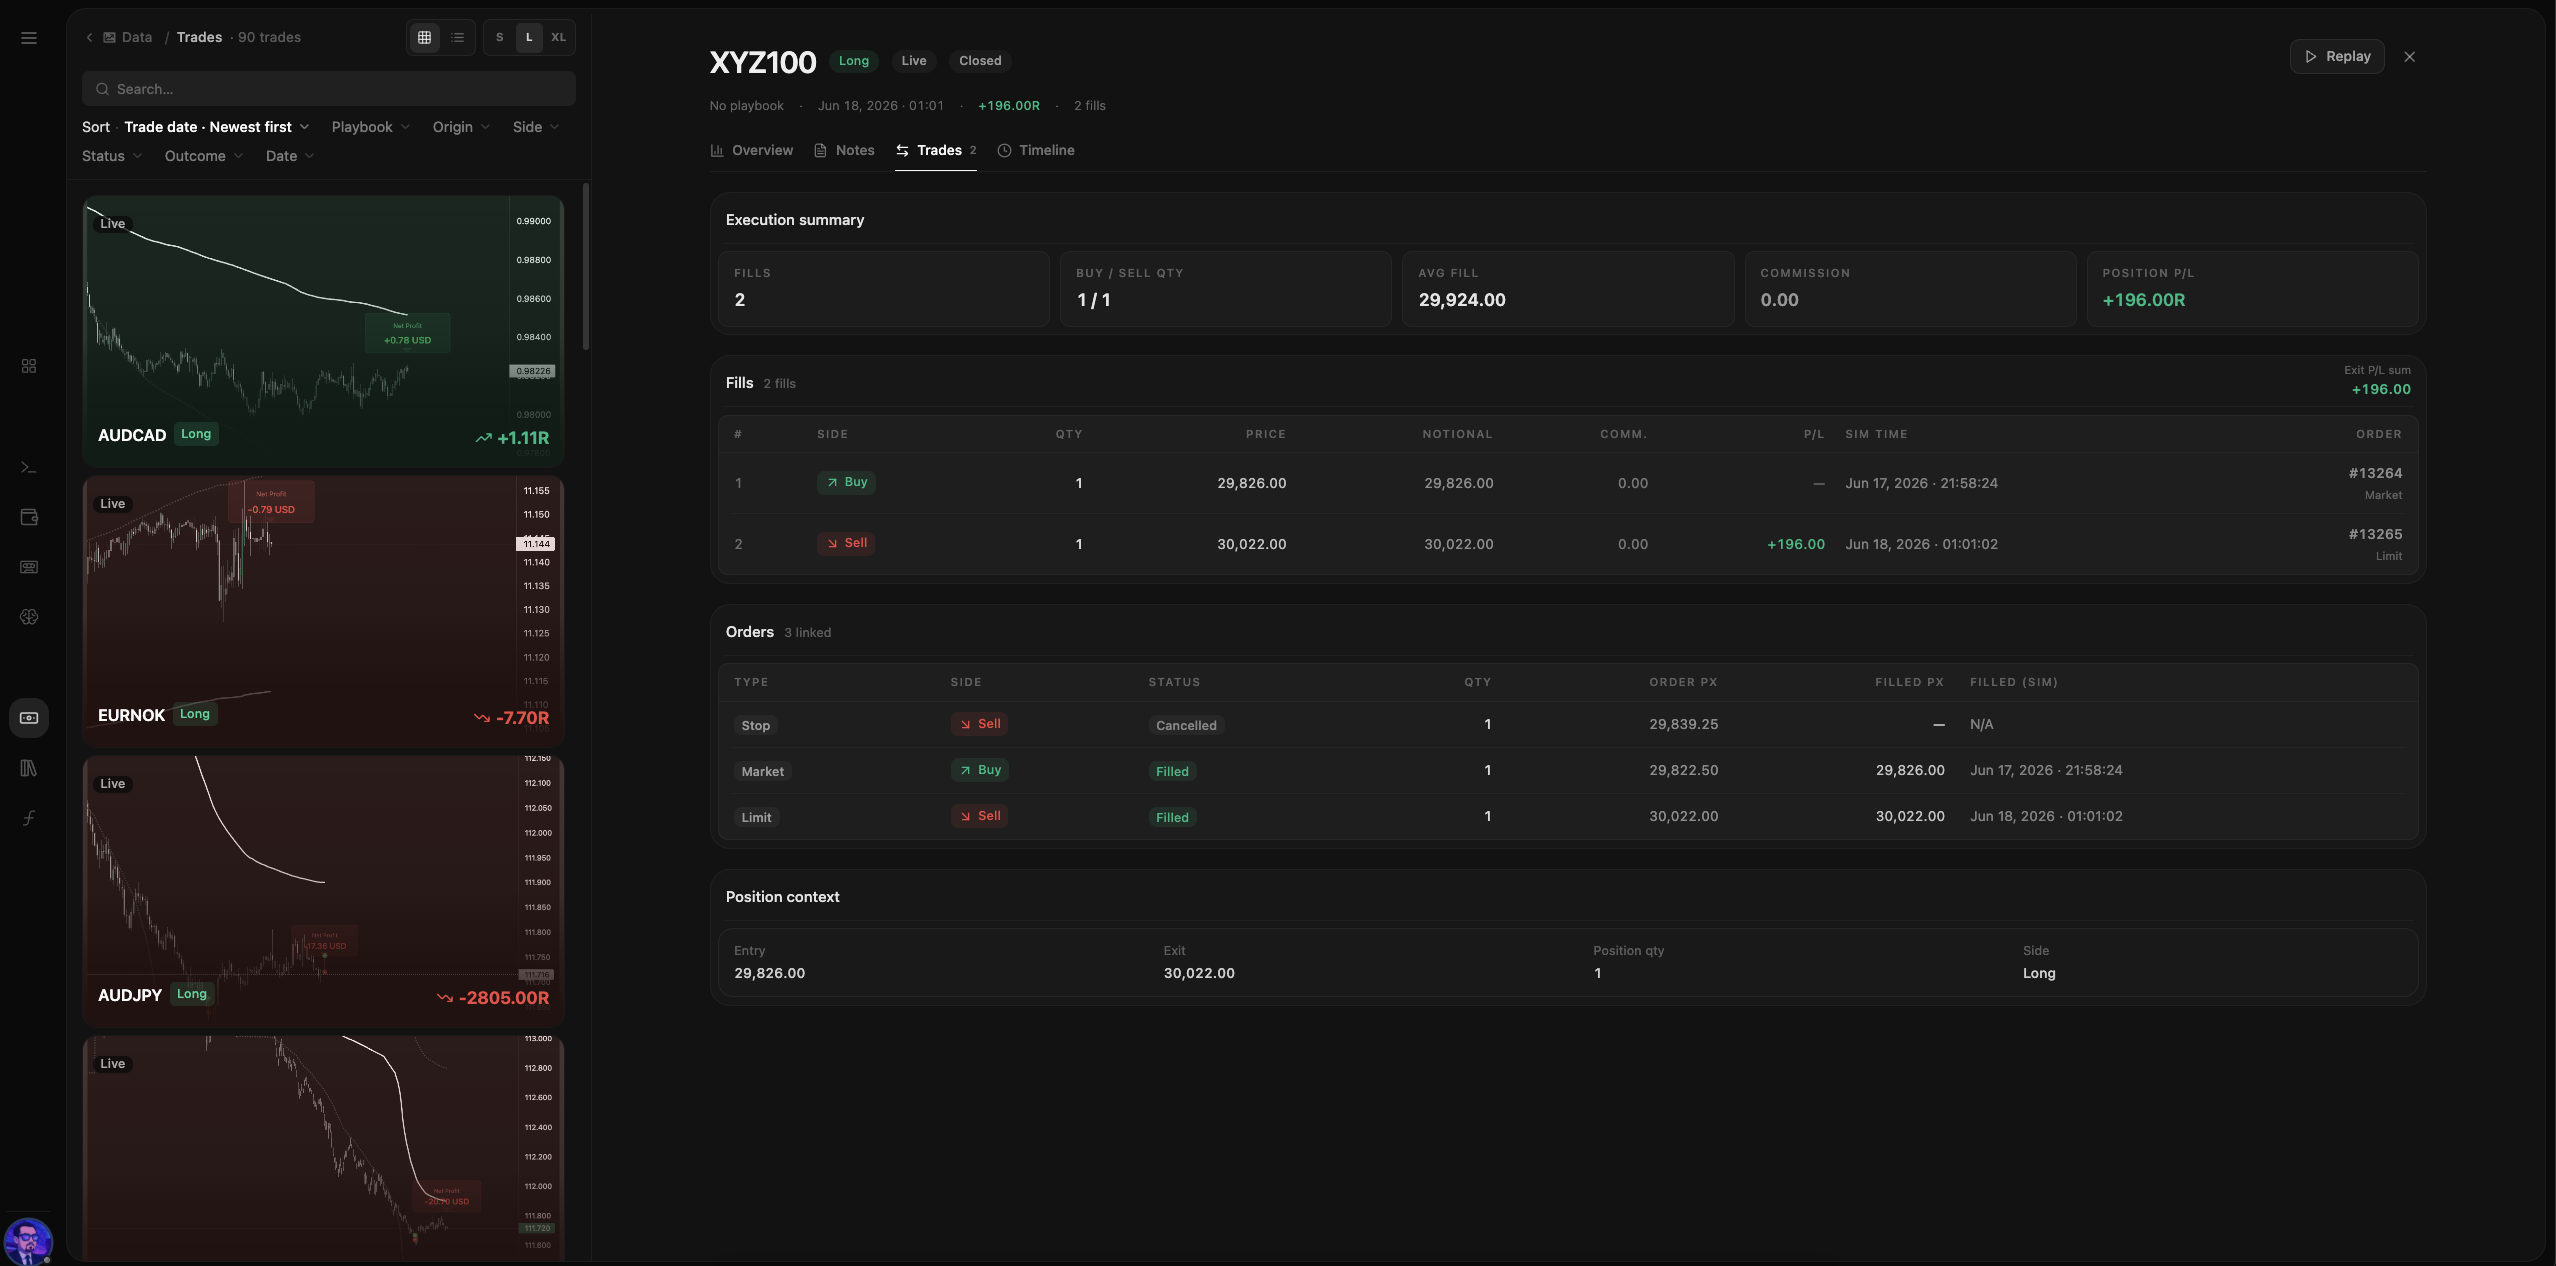The height and width of the screenshot is (1266, 2556).
Task: Open the Sort Trade date dropdown
Action: (196, 127)
